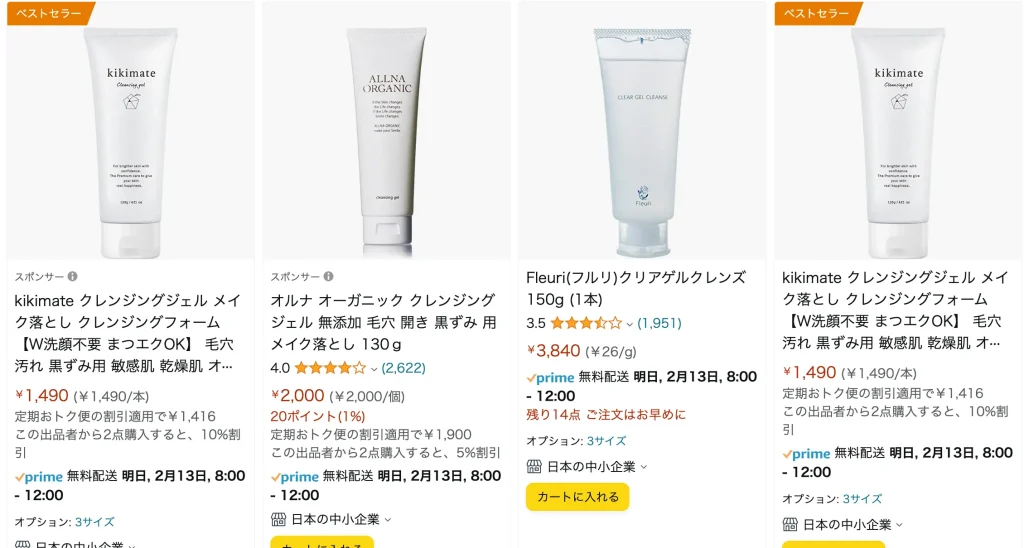This screenshot has width=1024, height=548.
Task: Click the Fleuri star rating icons
Action: click(586, 323)
